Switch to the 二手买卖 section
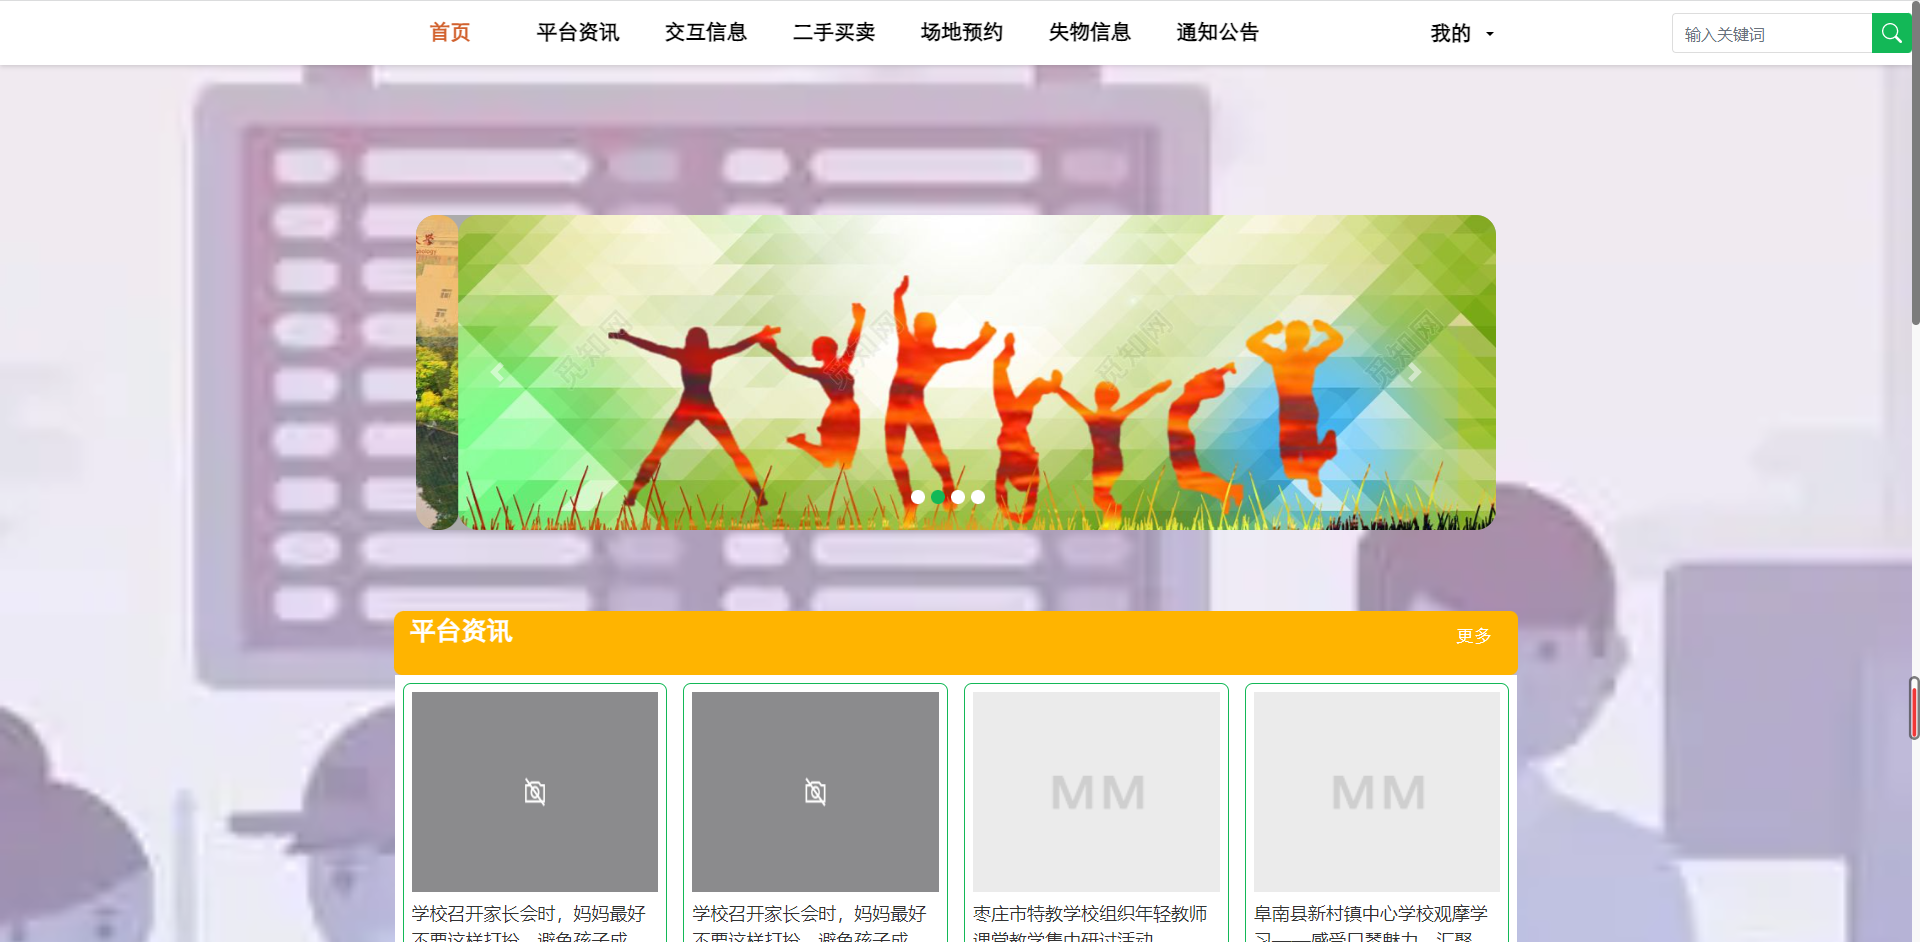The image size is (1920, 942). pyautogui.click(x=834, y=31)
